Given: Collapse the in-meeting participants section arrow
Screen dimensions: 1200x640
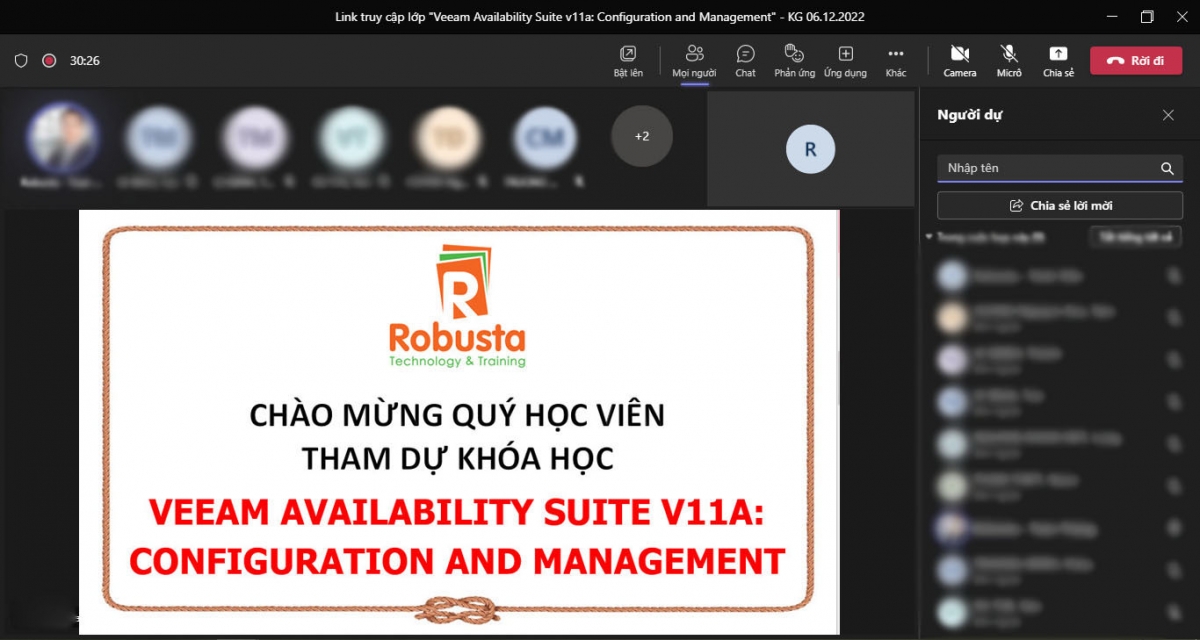Looking at the screenshot, I should tap(929, 237).
